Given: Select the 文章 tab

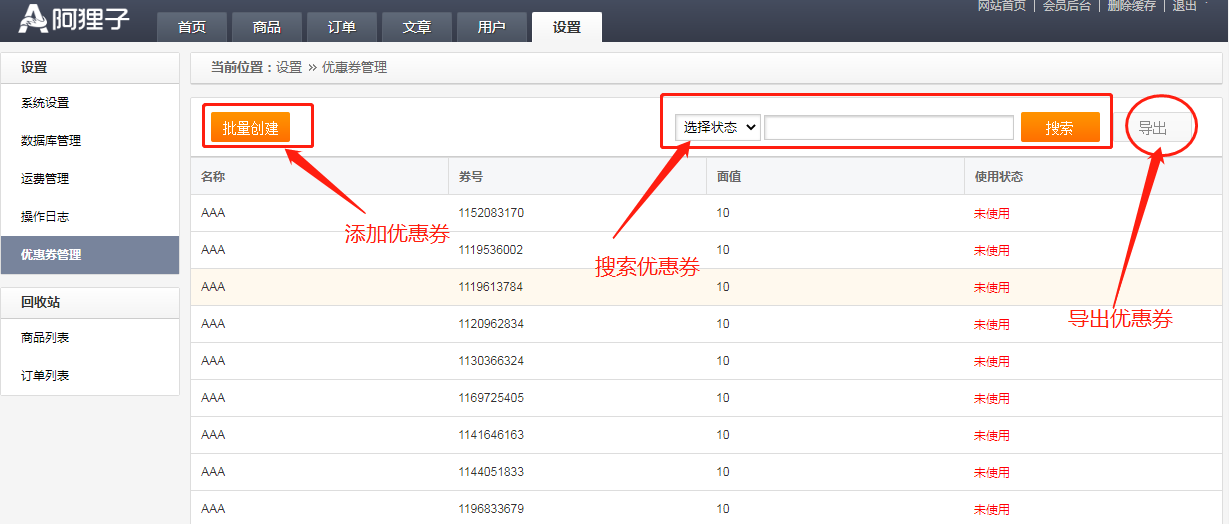Looking at the screenshot, I should tap(417, 27).
